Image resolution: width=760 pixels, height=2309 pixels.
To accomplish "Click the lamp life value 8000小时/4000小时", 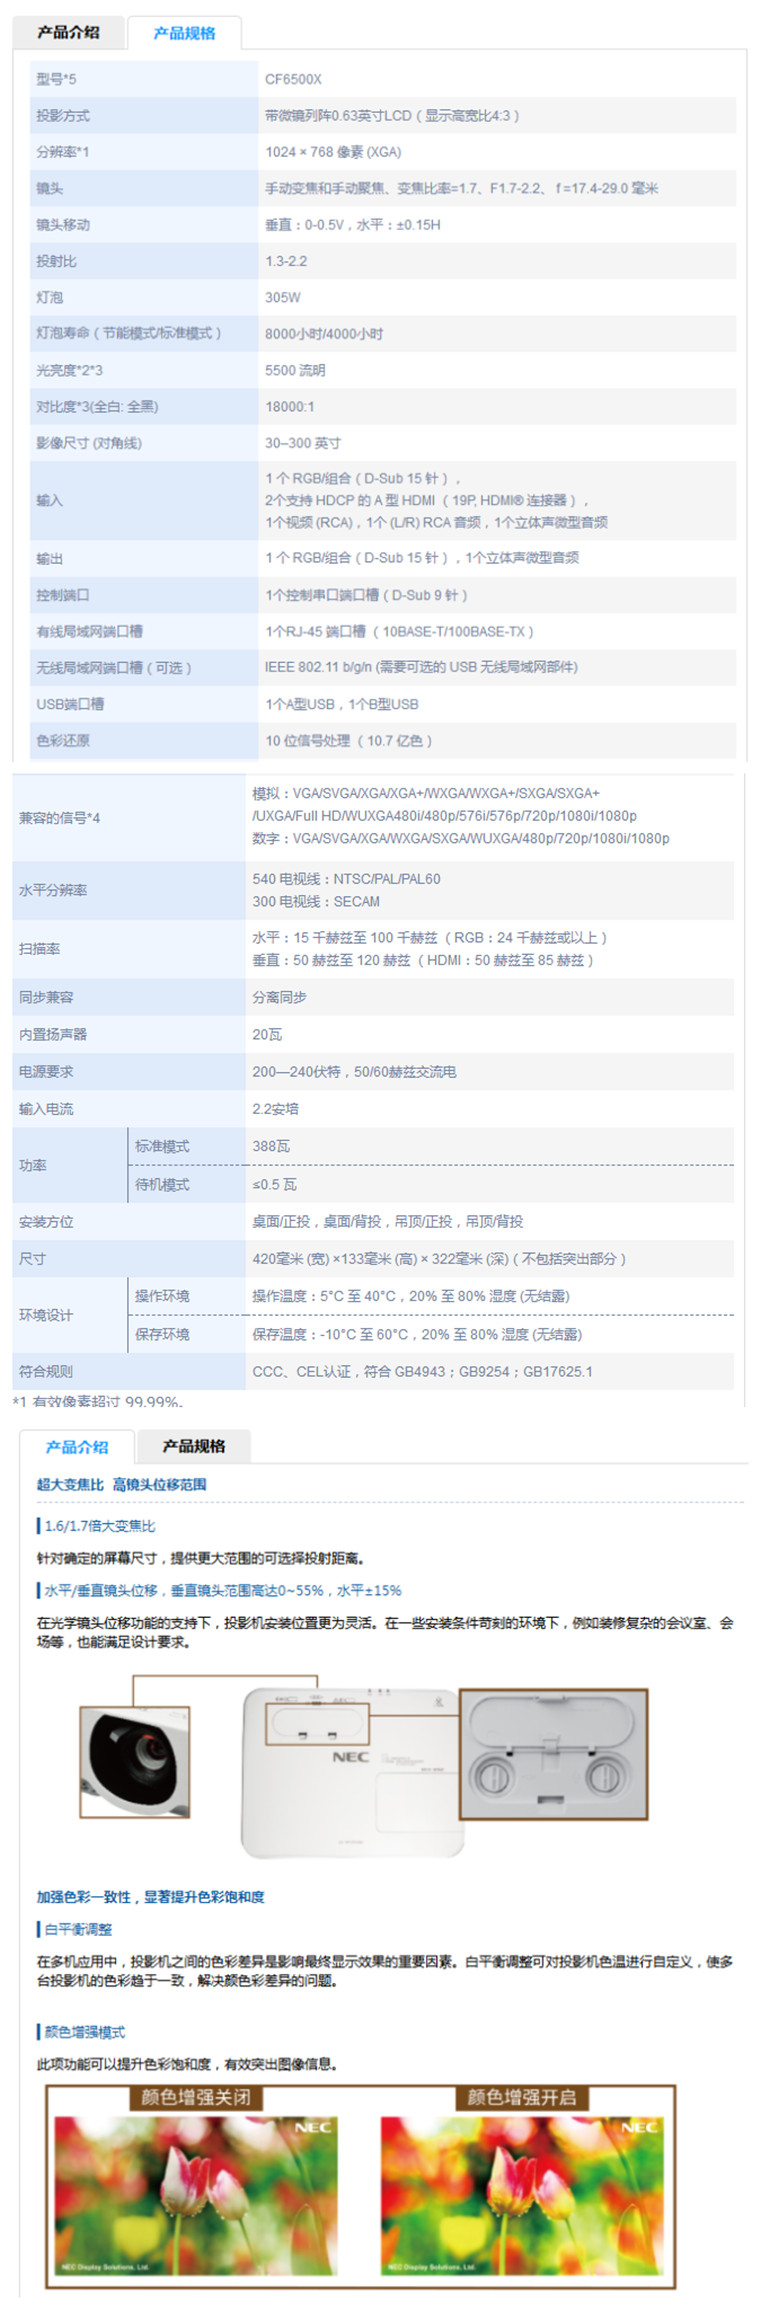I will click(324, 333).
